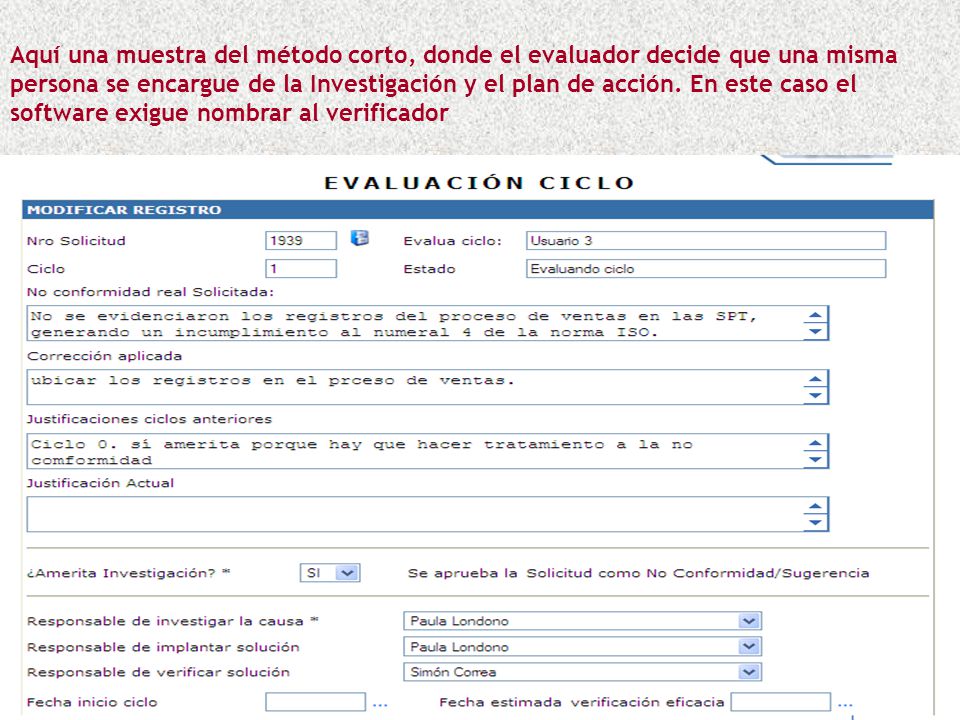The image size is (960, 720).
Task: Click the Fecha inicio ciclo date field
Action: click(315, 702)
